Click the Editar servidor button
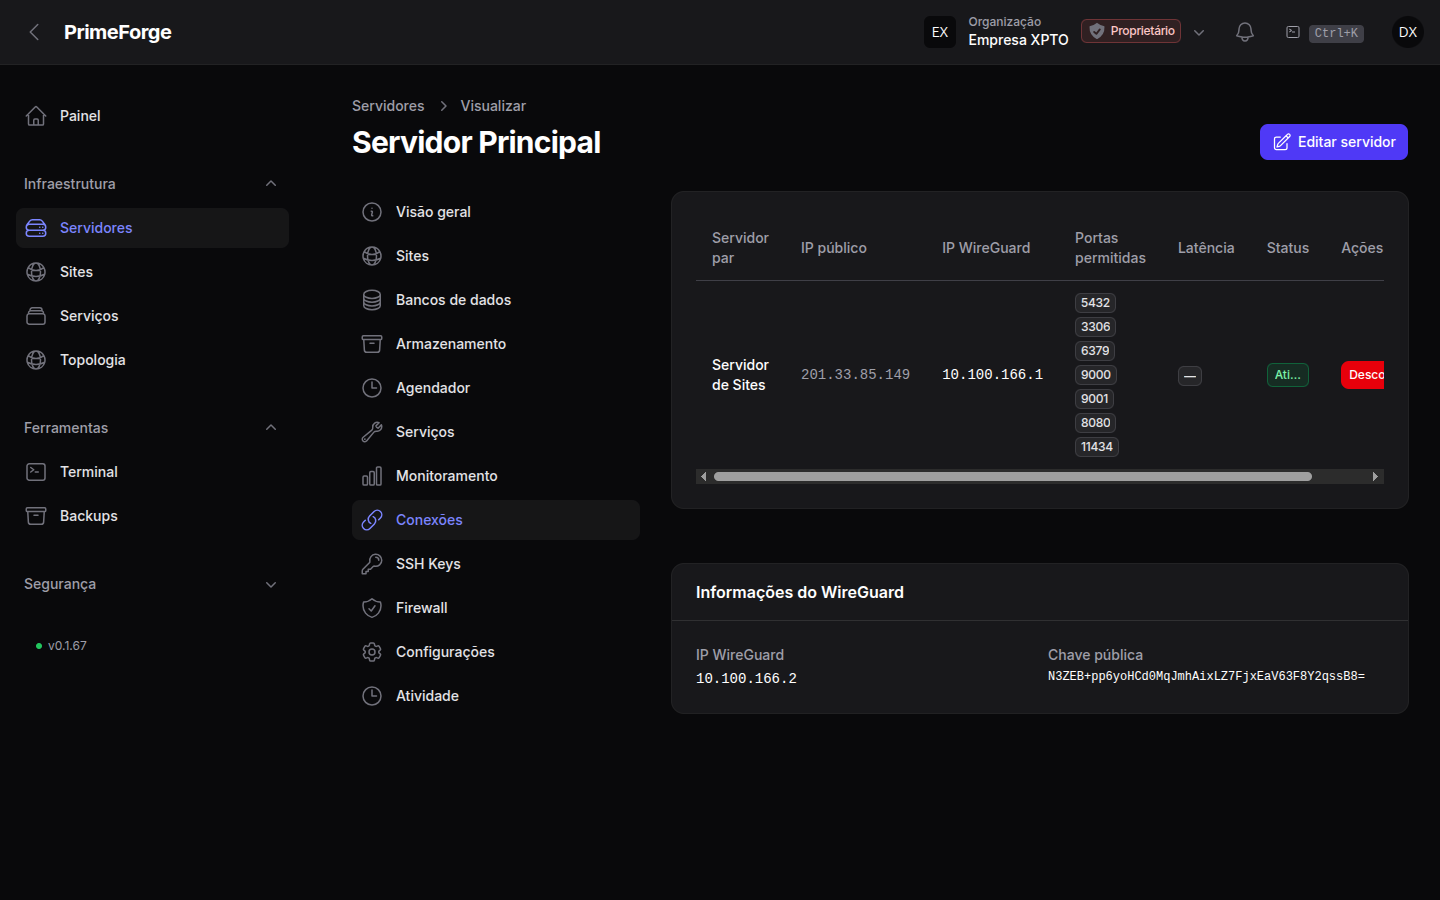The width and height of the screenshot is (1440, 900). [1334, 142]
